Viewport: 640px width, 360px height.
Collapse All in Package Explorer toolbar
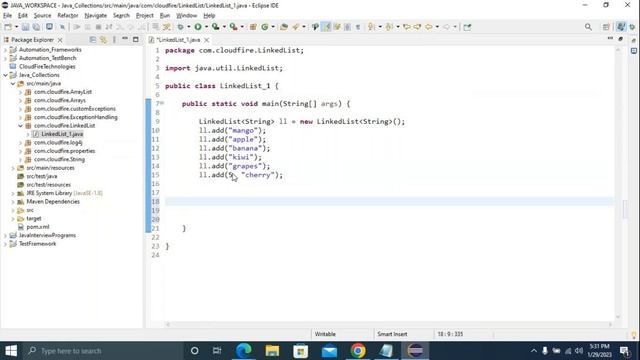(x=93, y=40)
